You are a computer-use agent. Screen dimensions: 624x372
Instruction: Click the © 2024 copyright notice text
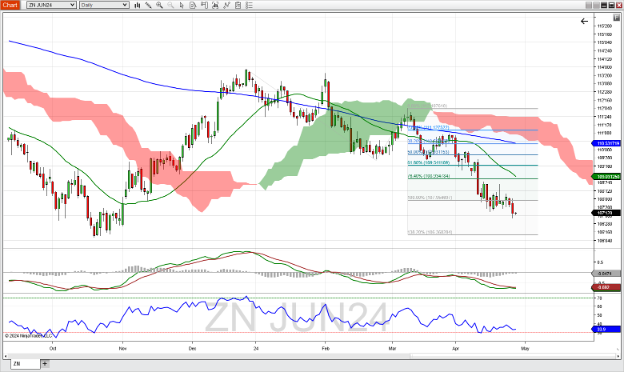point(28,336)
